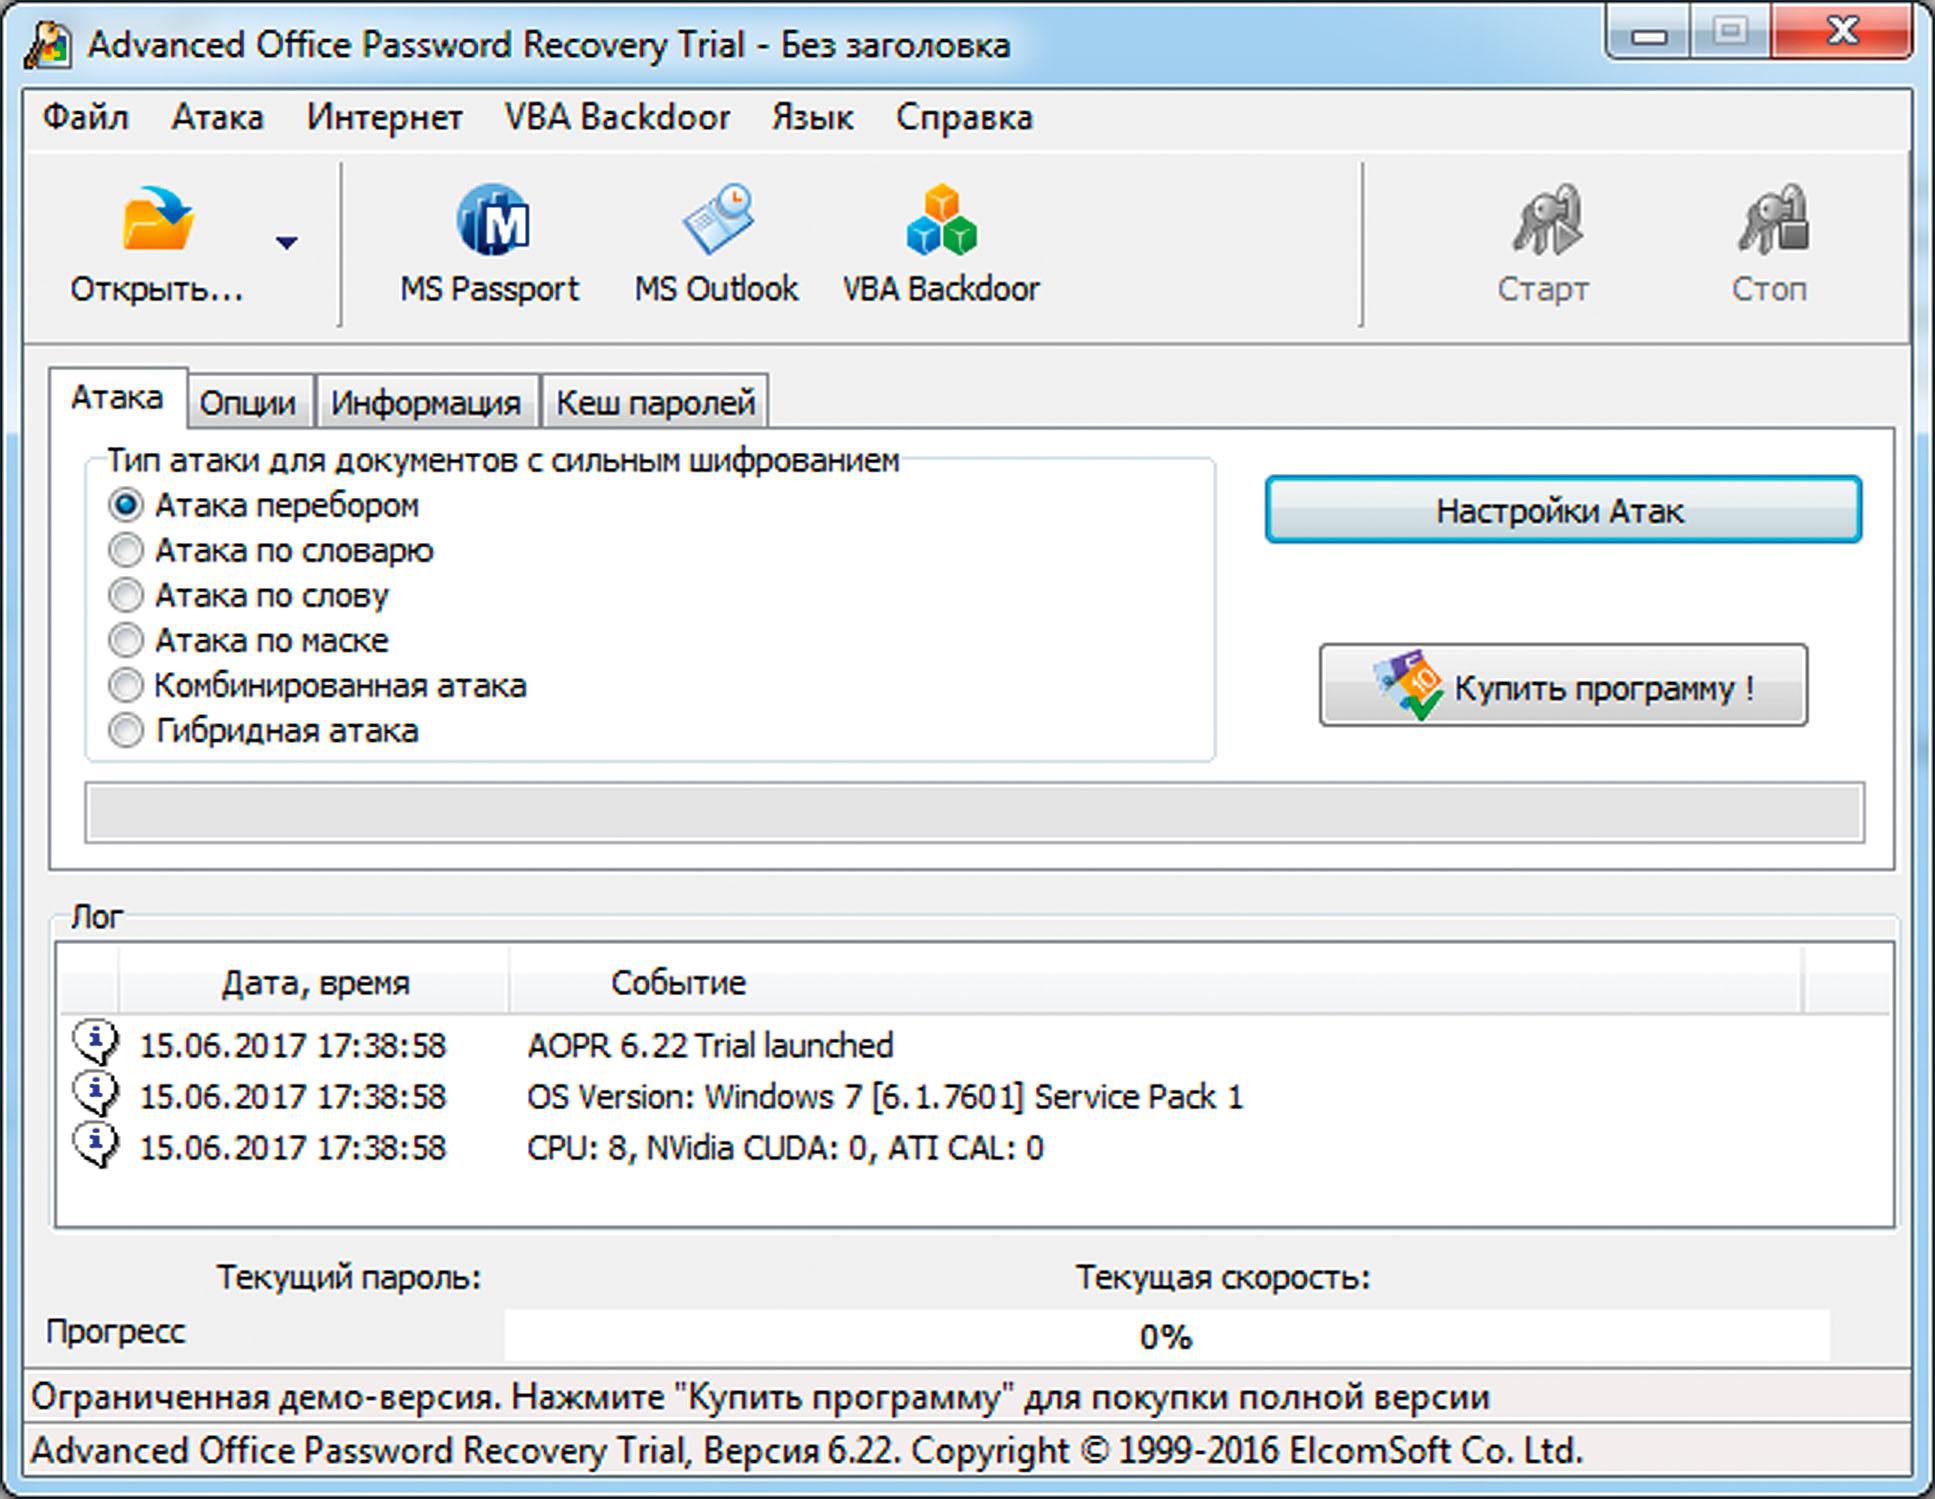Choose the Атака по маске option
Image resolution: width=1935 pixels, height=1499 pixels.
pos(126,640)
